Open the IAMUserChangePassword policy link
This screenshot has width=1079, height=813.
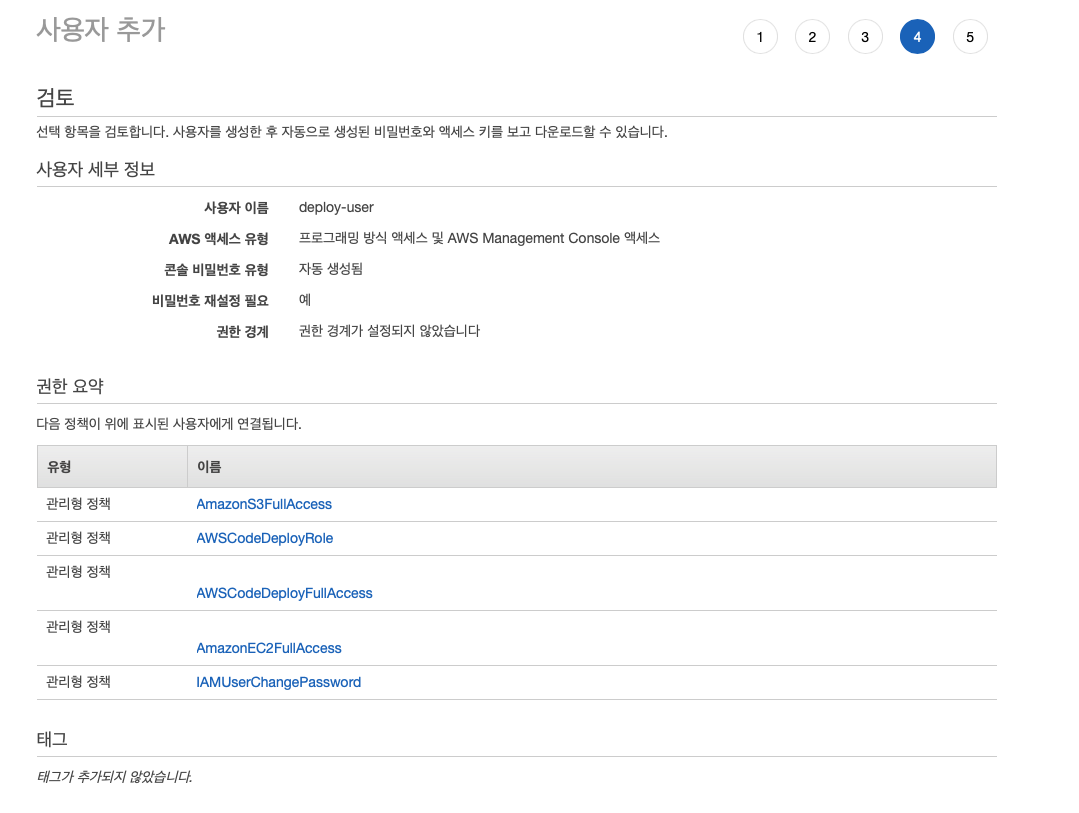coord(278,682)
